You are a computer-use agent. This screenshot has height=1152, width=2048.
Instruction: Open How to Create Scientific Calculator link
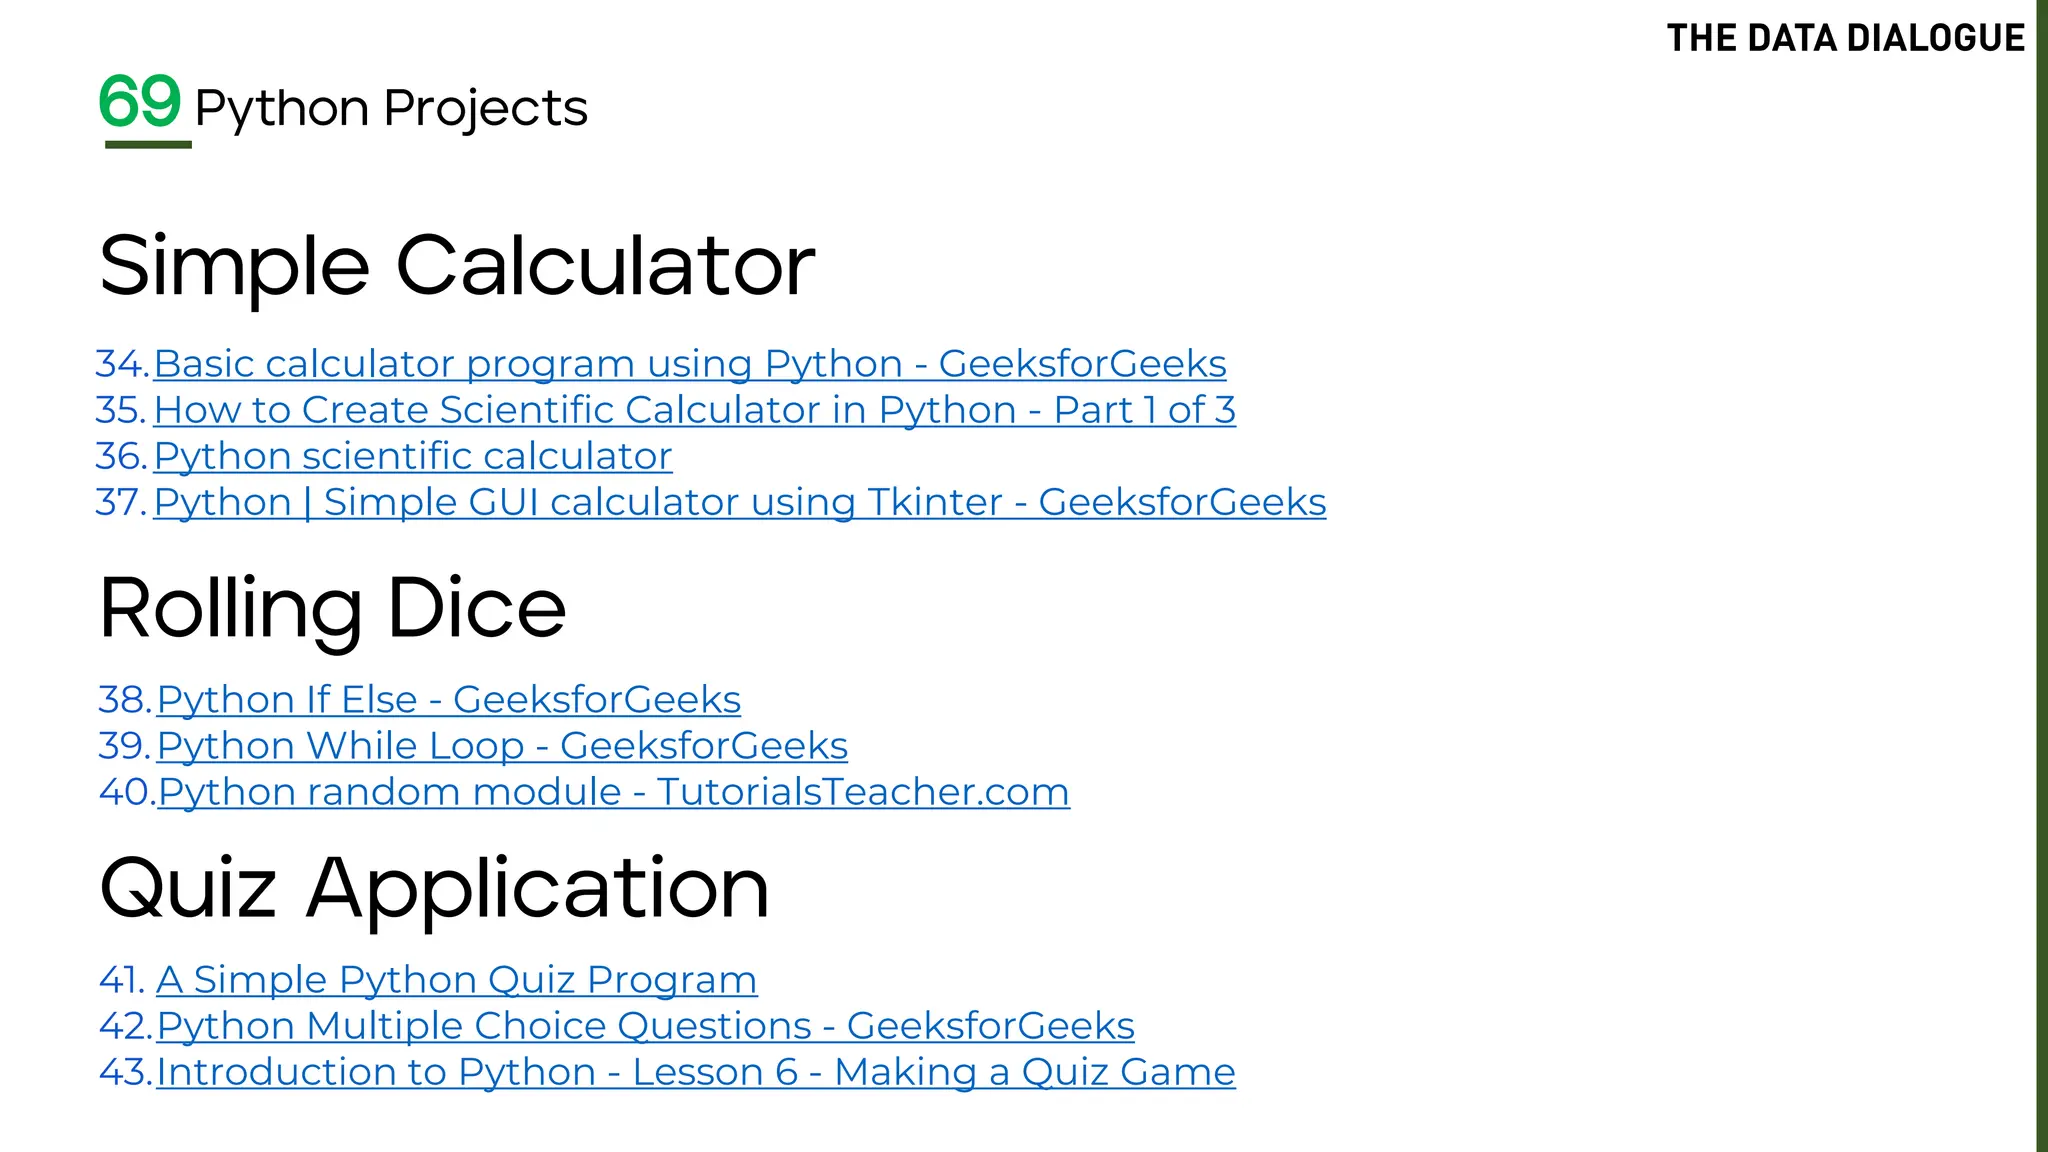click(x=694, y=410)
